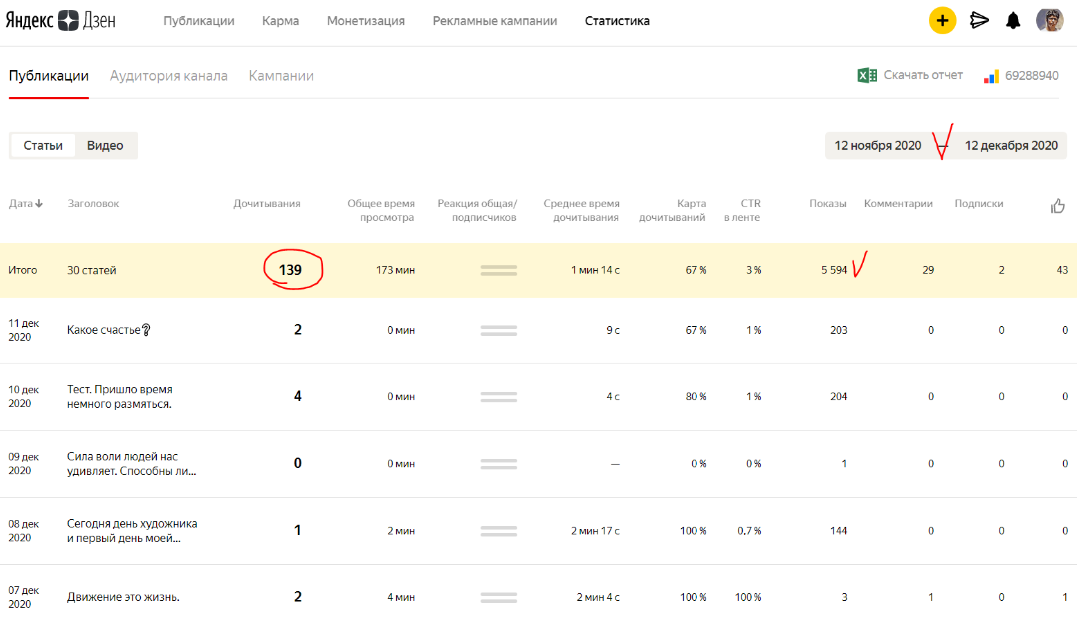Open the Монетизация menu item
The width and height of the screenshot is (1077, 621).
(x=366, y=21)
